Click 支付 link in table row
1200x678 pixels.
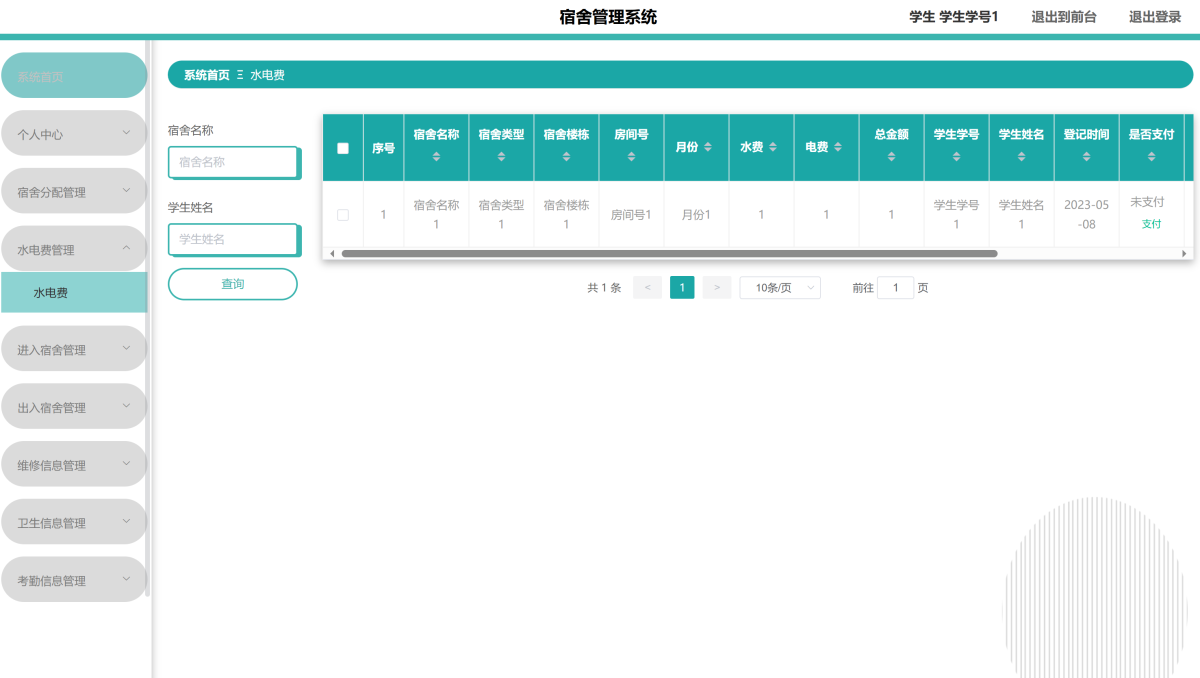coord(1151,224)
